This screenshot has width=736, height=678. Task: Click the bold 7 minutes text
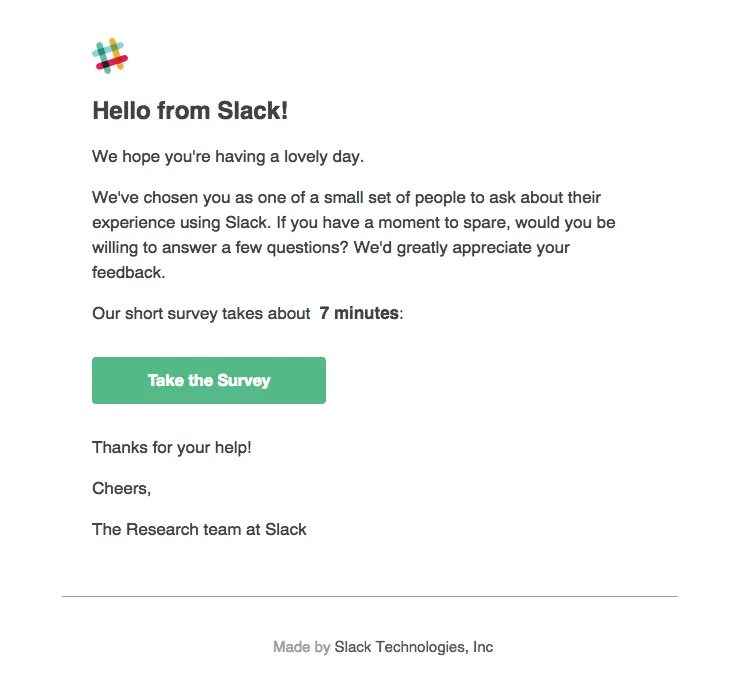coord(359,313)
